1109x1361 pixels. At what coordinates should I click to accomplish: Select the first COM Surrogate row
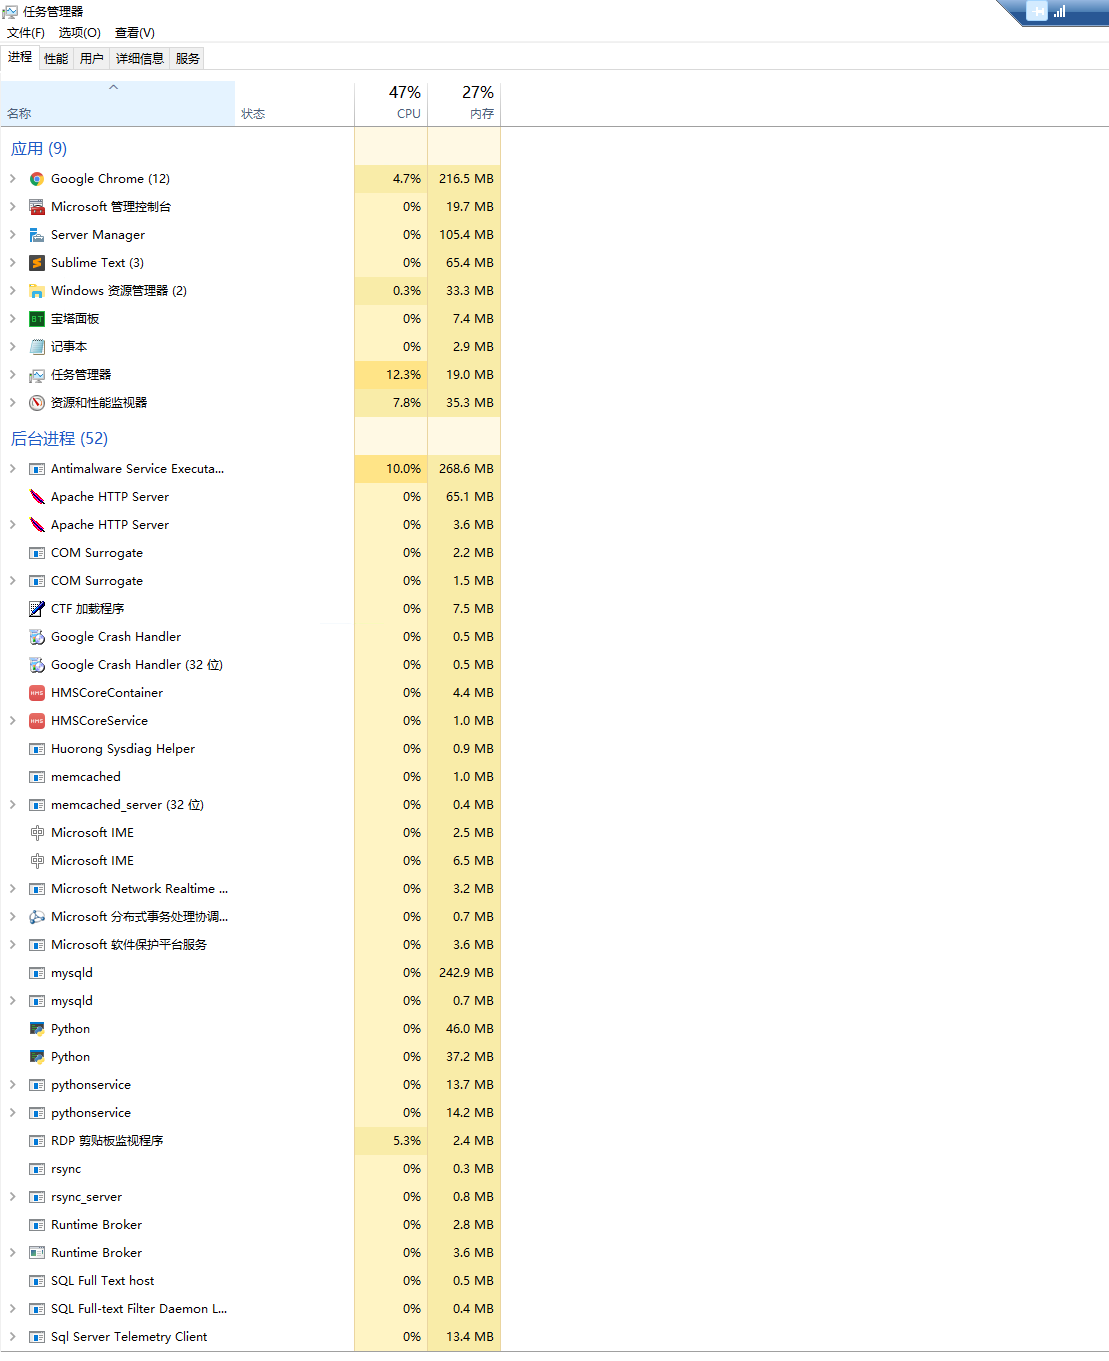coord(250,553)
